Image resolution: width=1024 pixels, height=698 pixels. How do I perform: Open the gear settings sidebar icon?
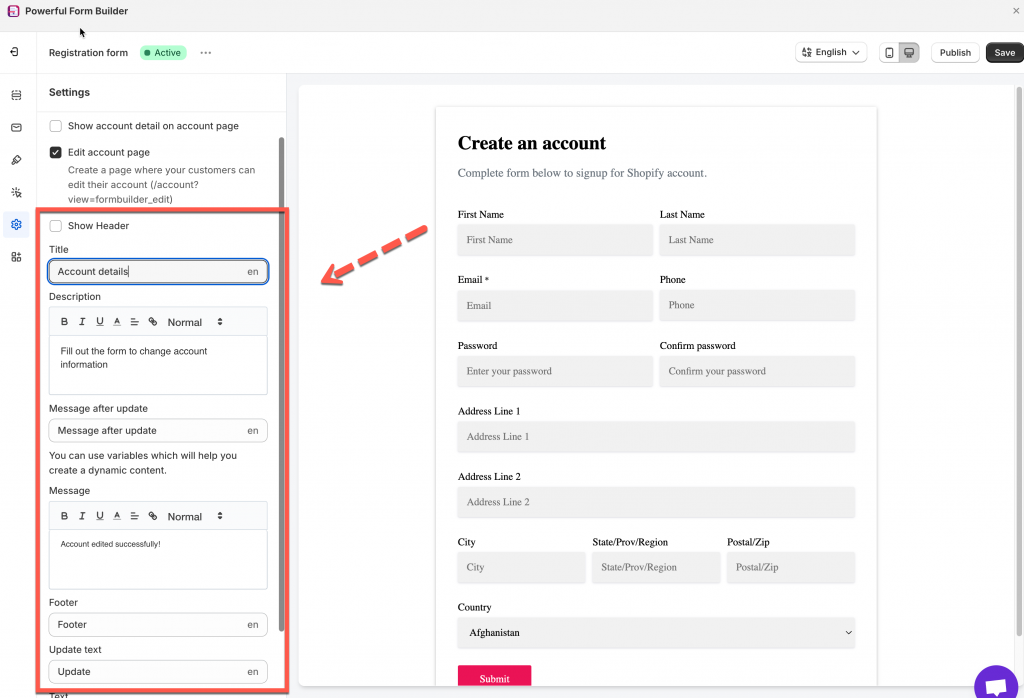tap(16, 225)
